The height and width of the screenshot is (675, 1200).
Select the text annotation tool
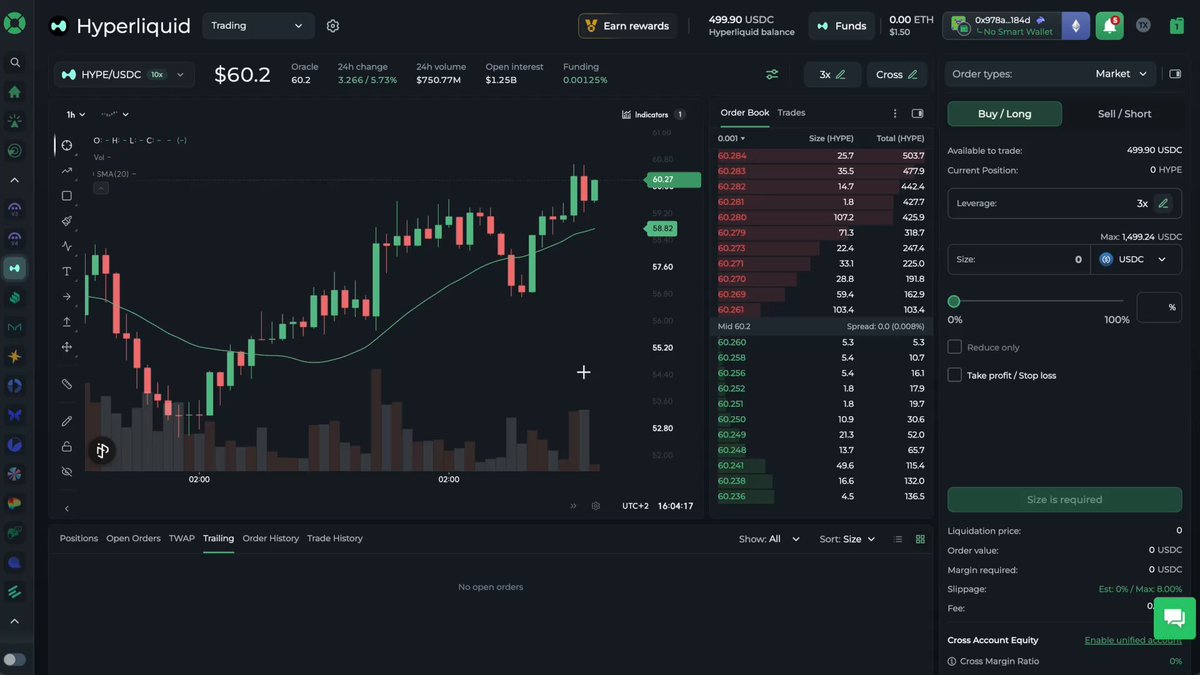[67, 272]
